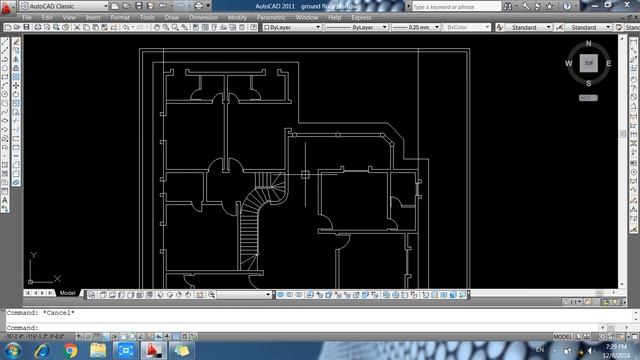The height and width of the screenshot is (360, 640).
Task: Open the File menu
Action: pos(27,18)
